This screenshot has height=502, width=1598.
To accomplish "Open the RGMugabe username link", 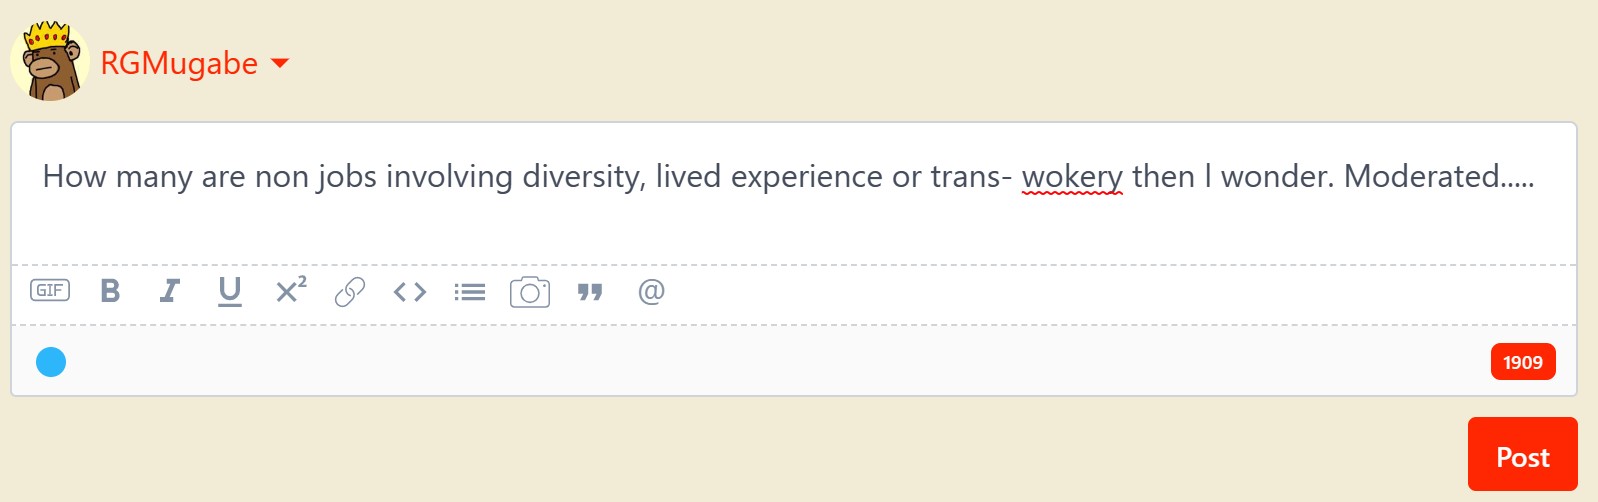I will pyautogui.click(x=179, y=63).
